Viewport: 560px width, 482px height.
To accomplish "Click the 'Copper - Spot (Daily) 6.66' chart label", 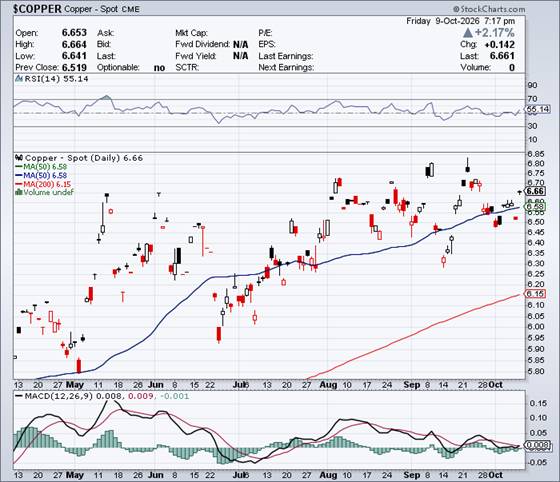I will click(x=84, y=158).
